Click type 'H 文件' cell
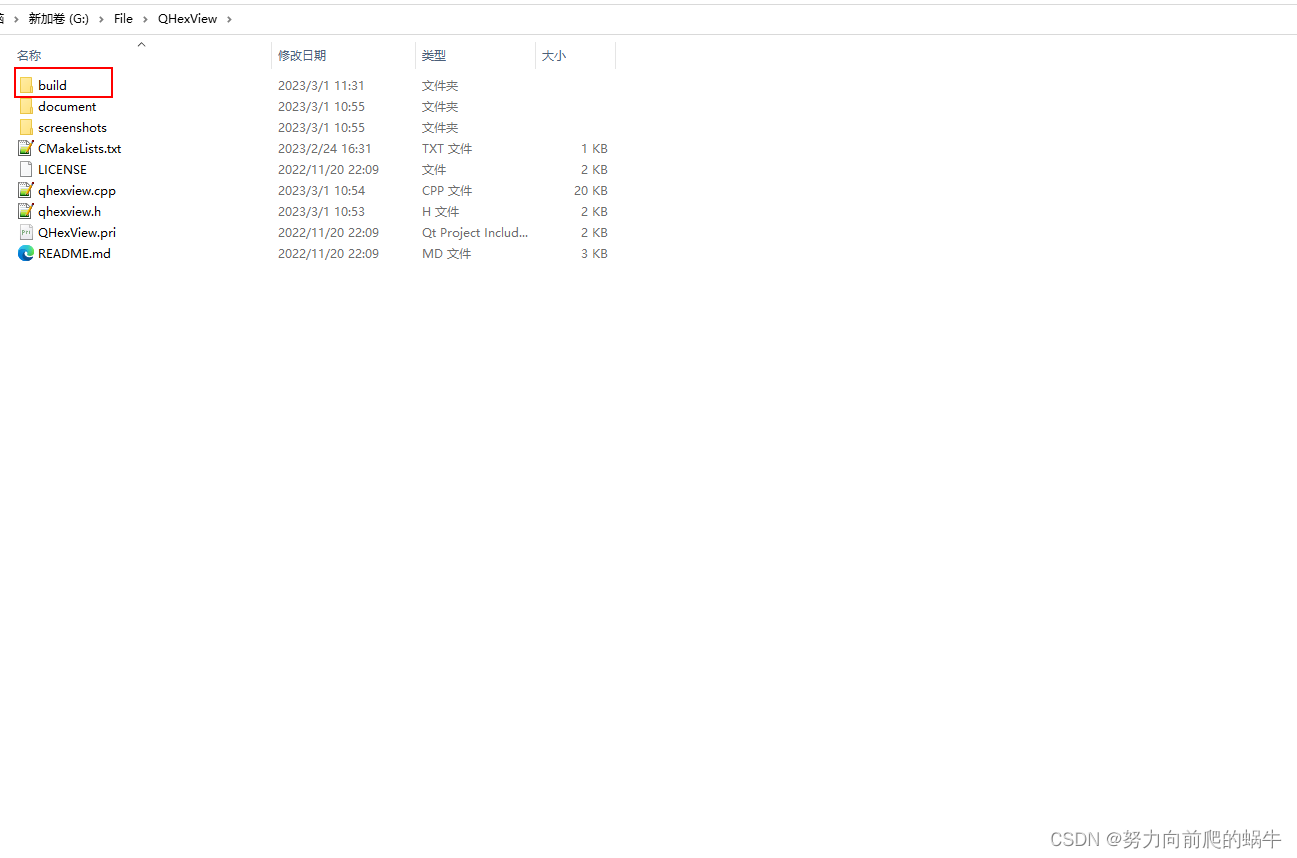 (x=440, y=211)
